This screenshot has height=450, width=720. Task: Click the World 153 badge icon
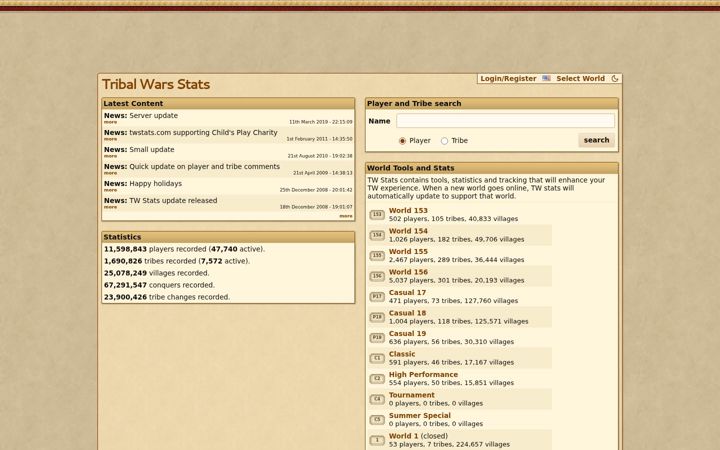coord(377,214)
